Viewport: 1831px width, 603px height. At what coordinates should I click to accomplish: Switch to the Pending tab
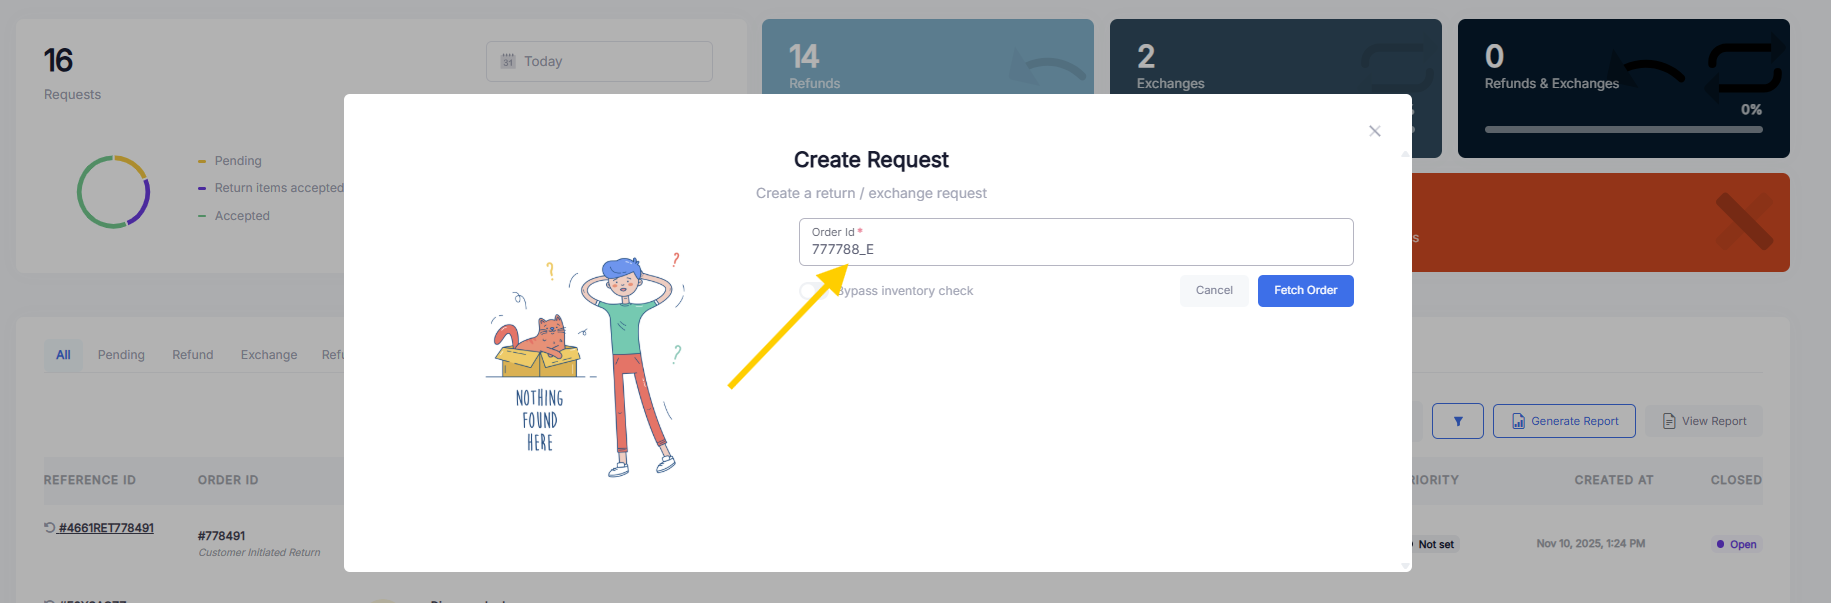(x=121, y=355)
